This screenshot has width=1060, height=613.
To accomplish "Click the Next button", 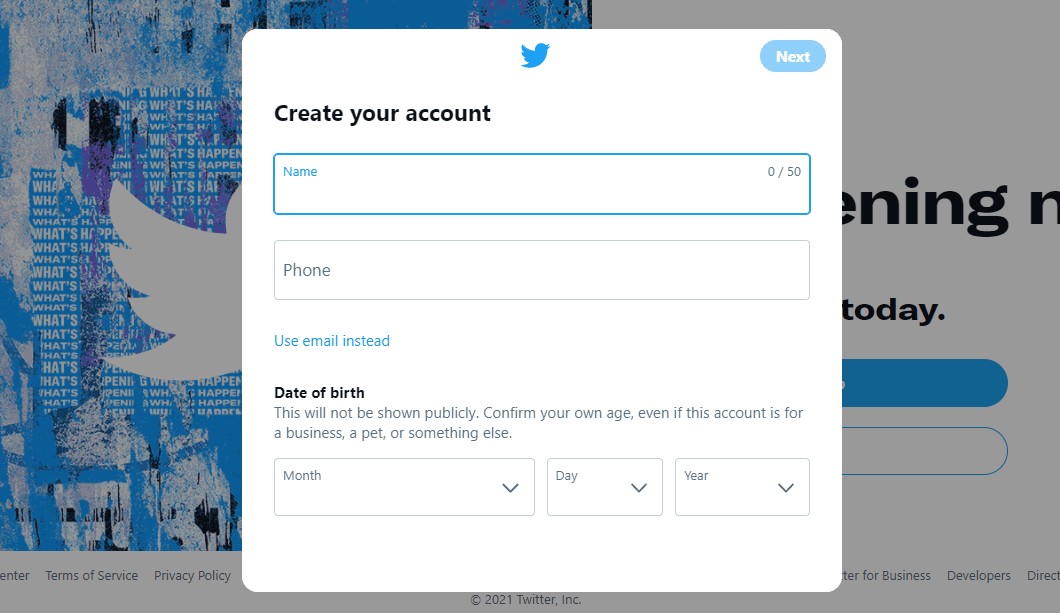I will click(x=792, y=56).
